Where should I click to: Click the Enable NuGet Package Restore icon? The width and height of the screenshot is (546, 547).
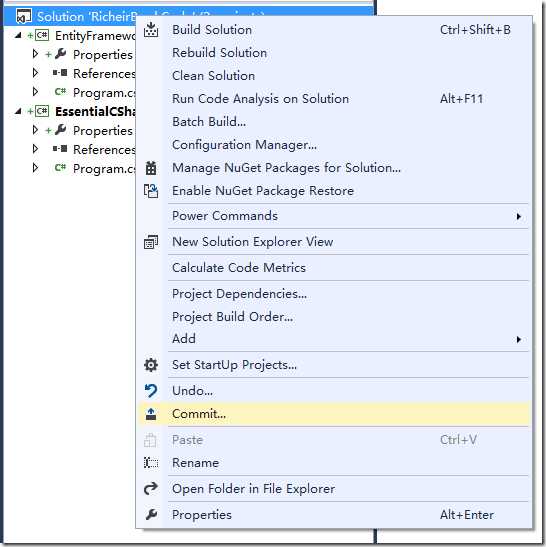(x=151, y=191)
